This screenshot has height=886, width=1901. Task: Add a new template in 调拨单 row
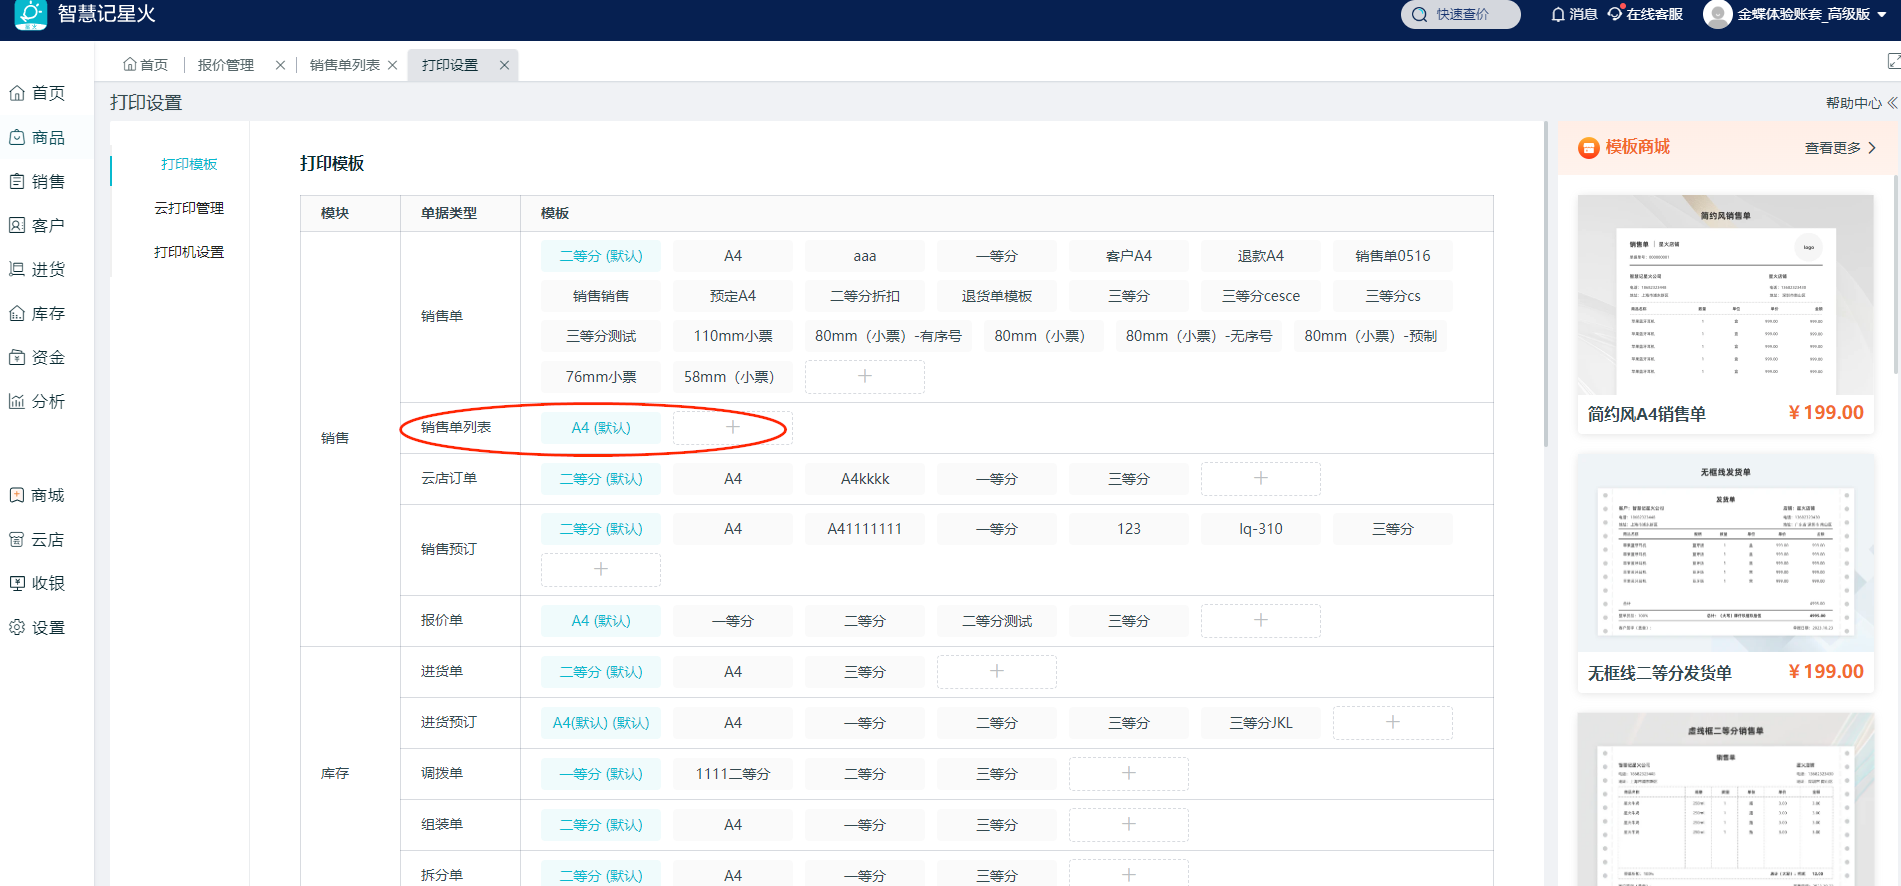(x=1129, y=773)
